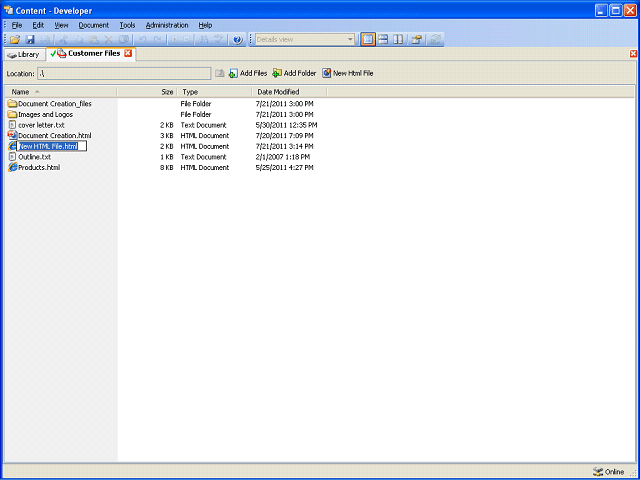Select the Document Creation.html file name

point(55,136)
